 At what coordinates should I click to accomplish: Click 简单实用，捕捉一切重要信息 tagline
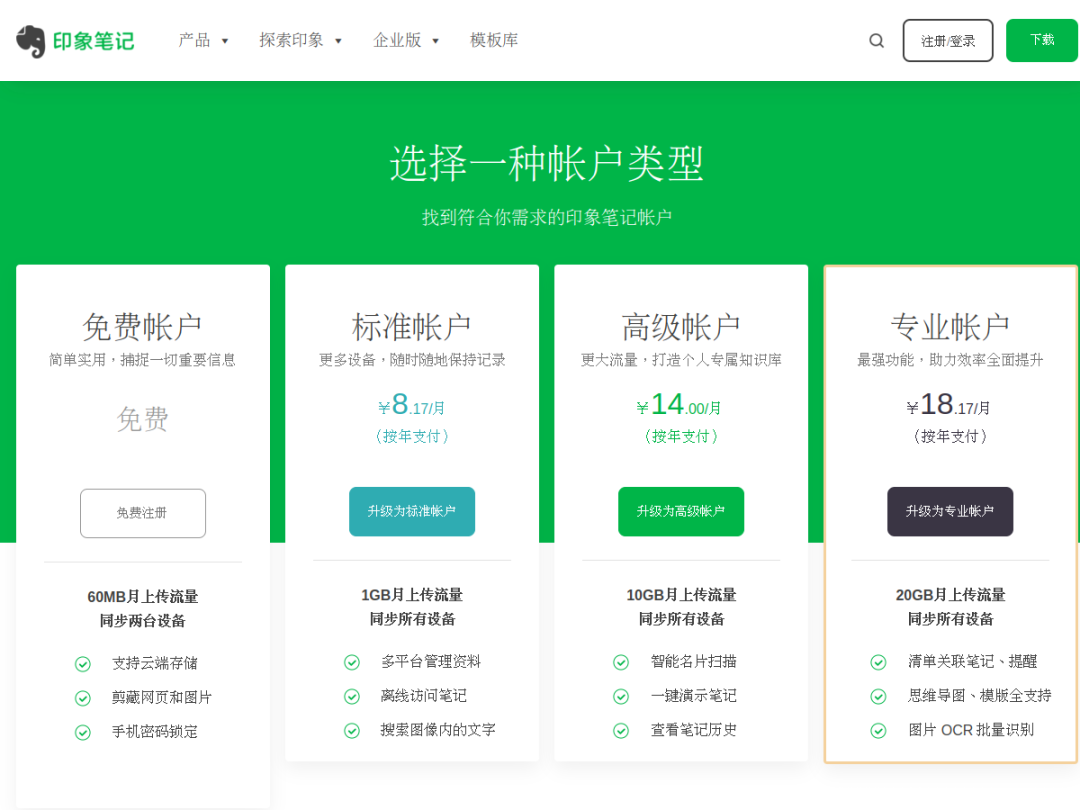(143, 360)
